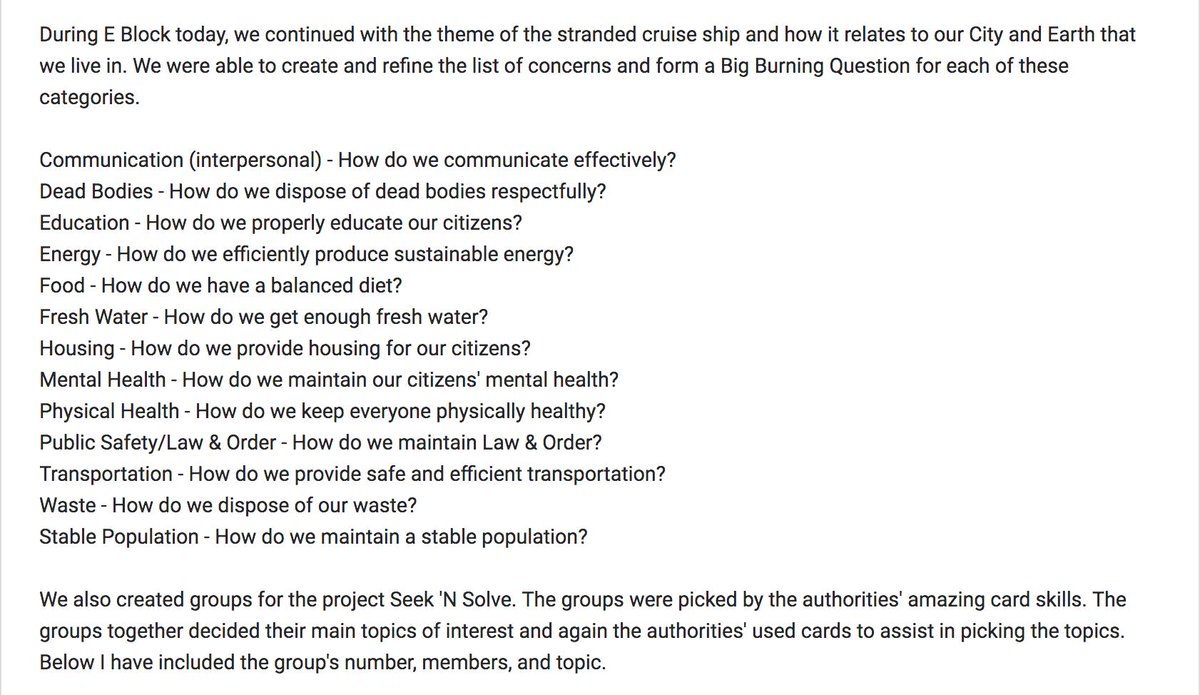Click the 'Stable Population' line

click(x=314, y=536)
